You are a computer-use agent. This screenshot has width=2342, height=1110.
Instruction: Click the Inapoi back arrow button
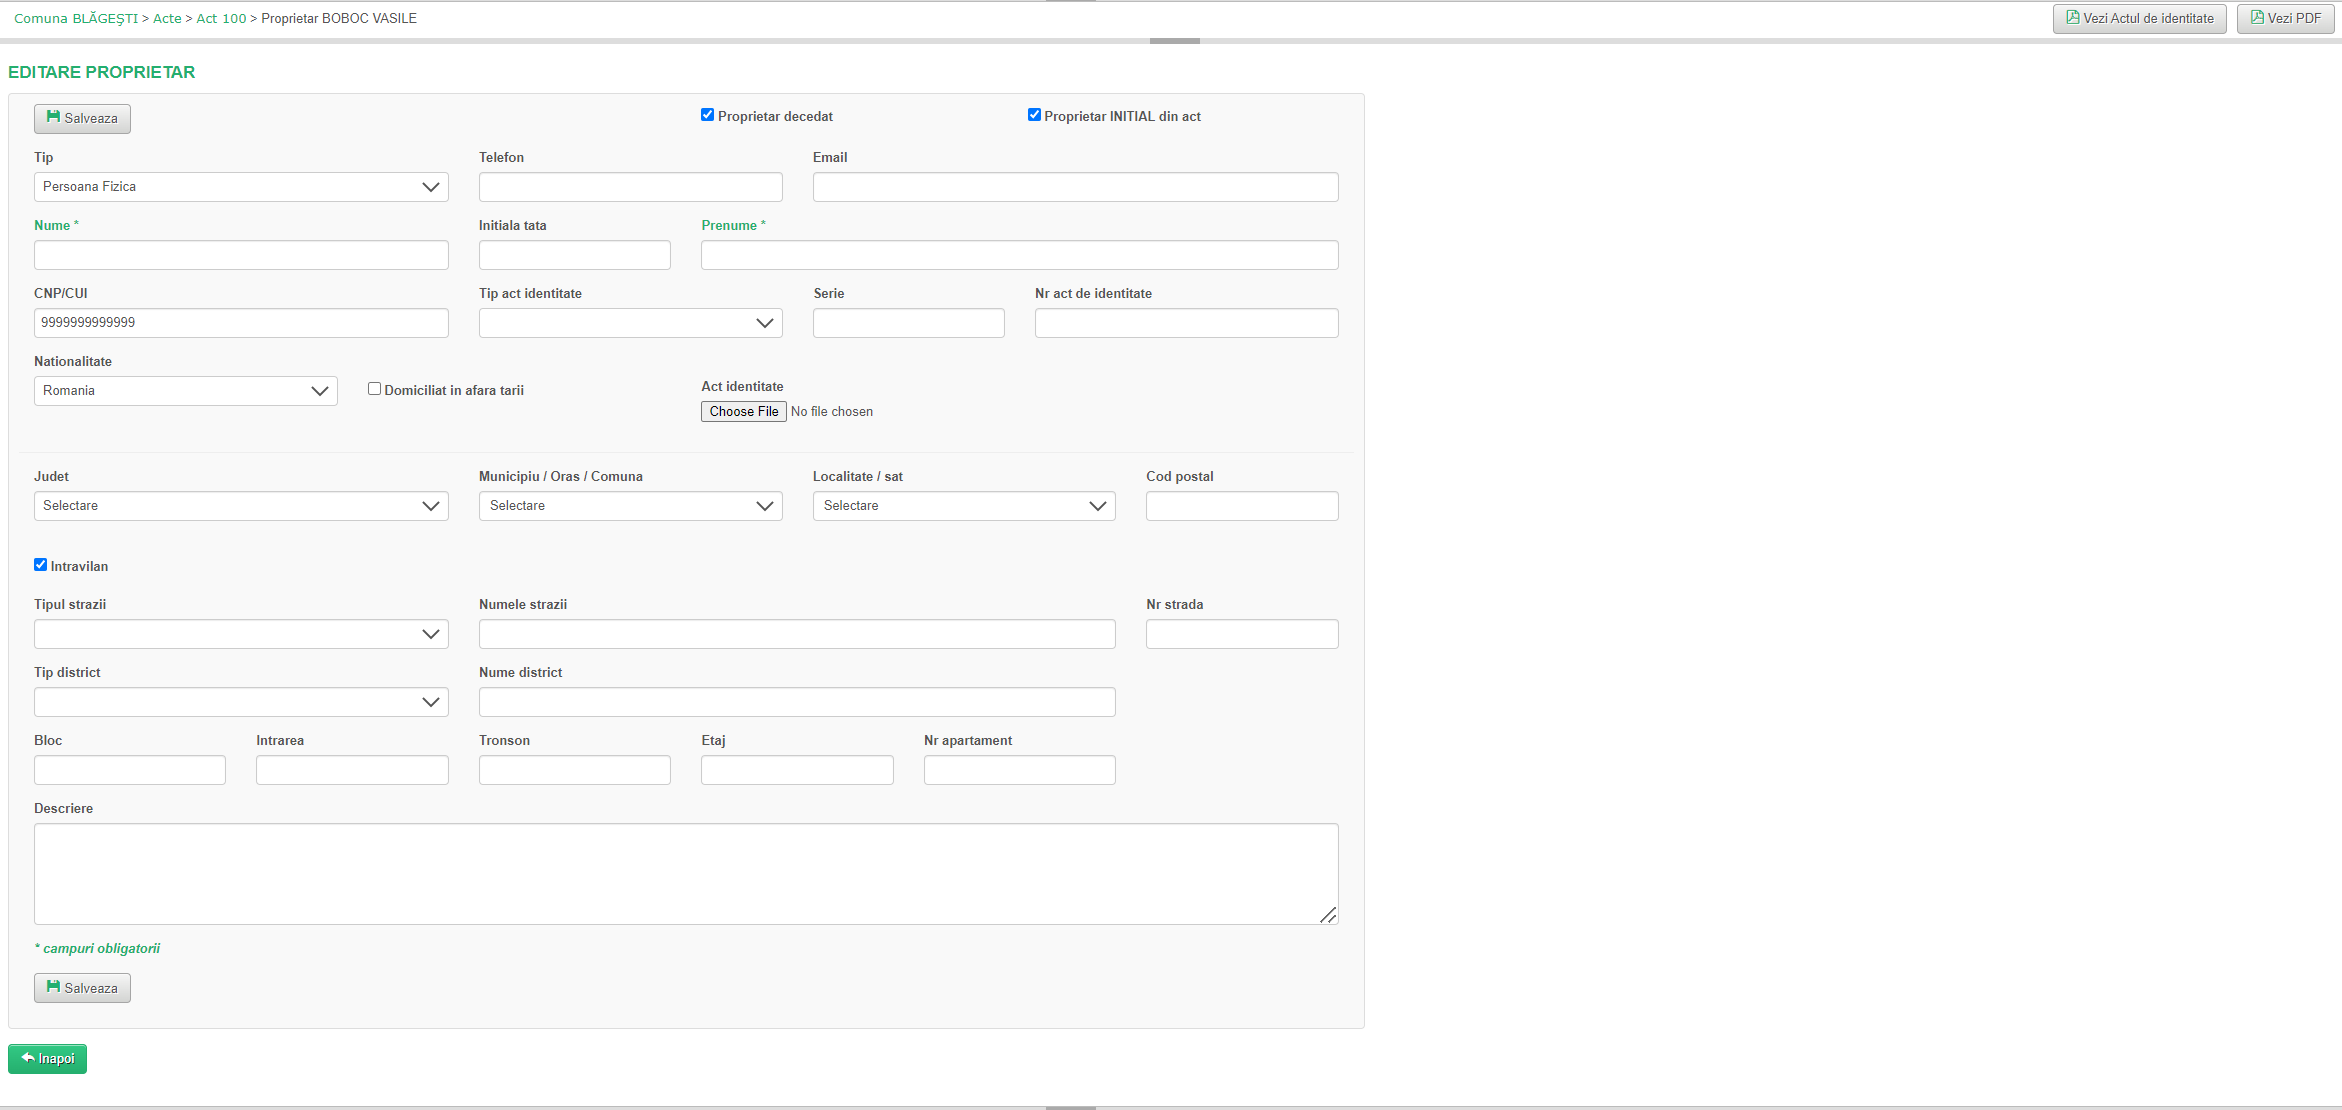[x=47, y=1058]
